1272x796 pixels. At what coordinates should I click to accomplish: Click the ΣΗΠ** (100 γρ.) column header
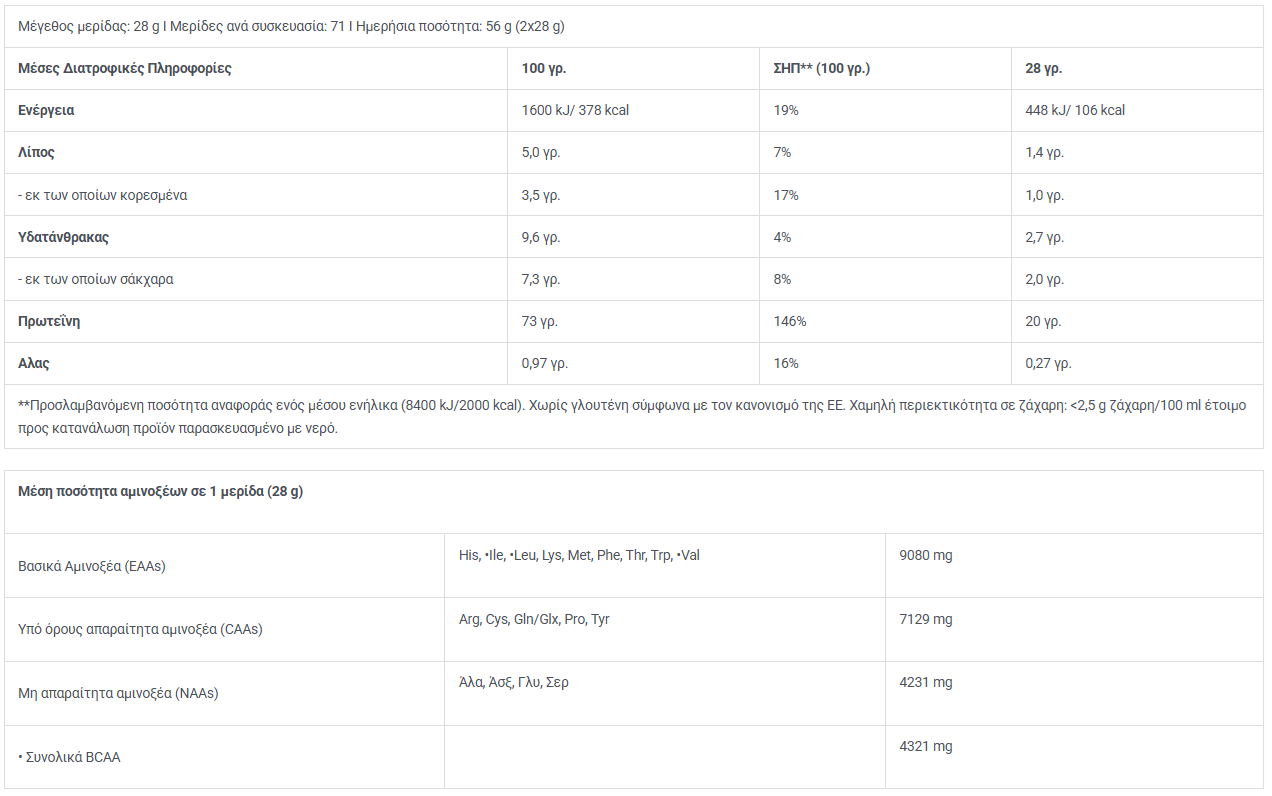click(822, 68)
